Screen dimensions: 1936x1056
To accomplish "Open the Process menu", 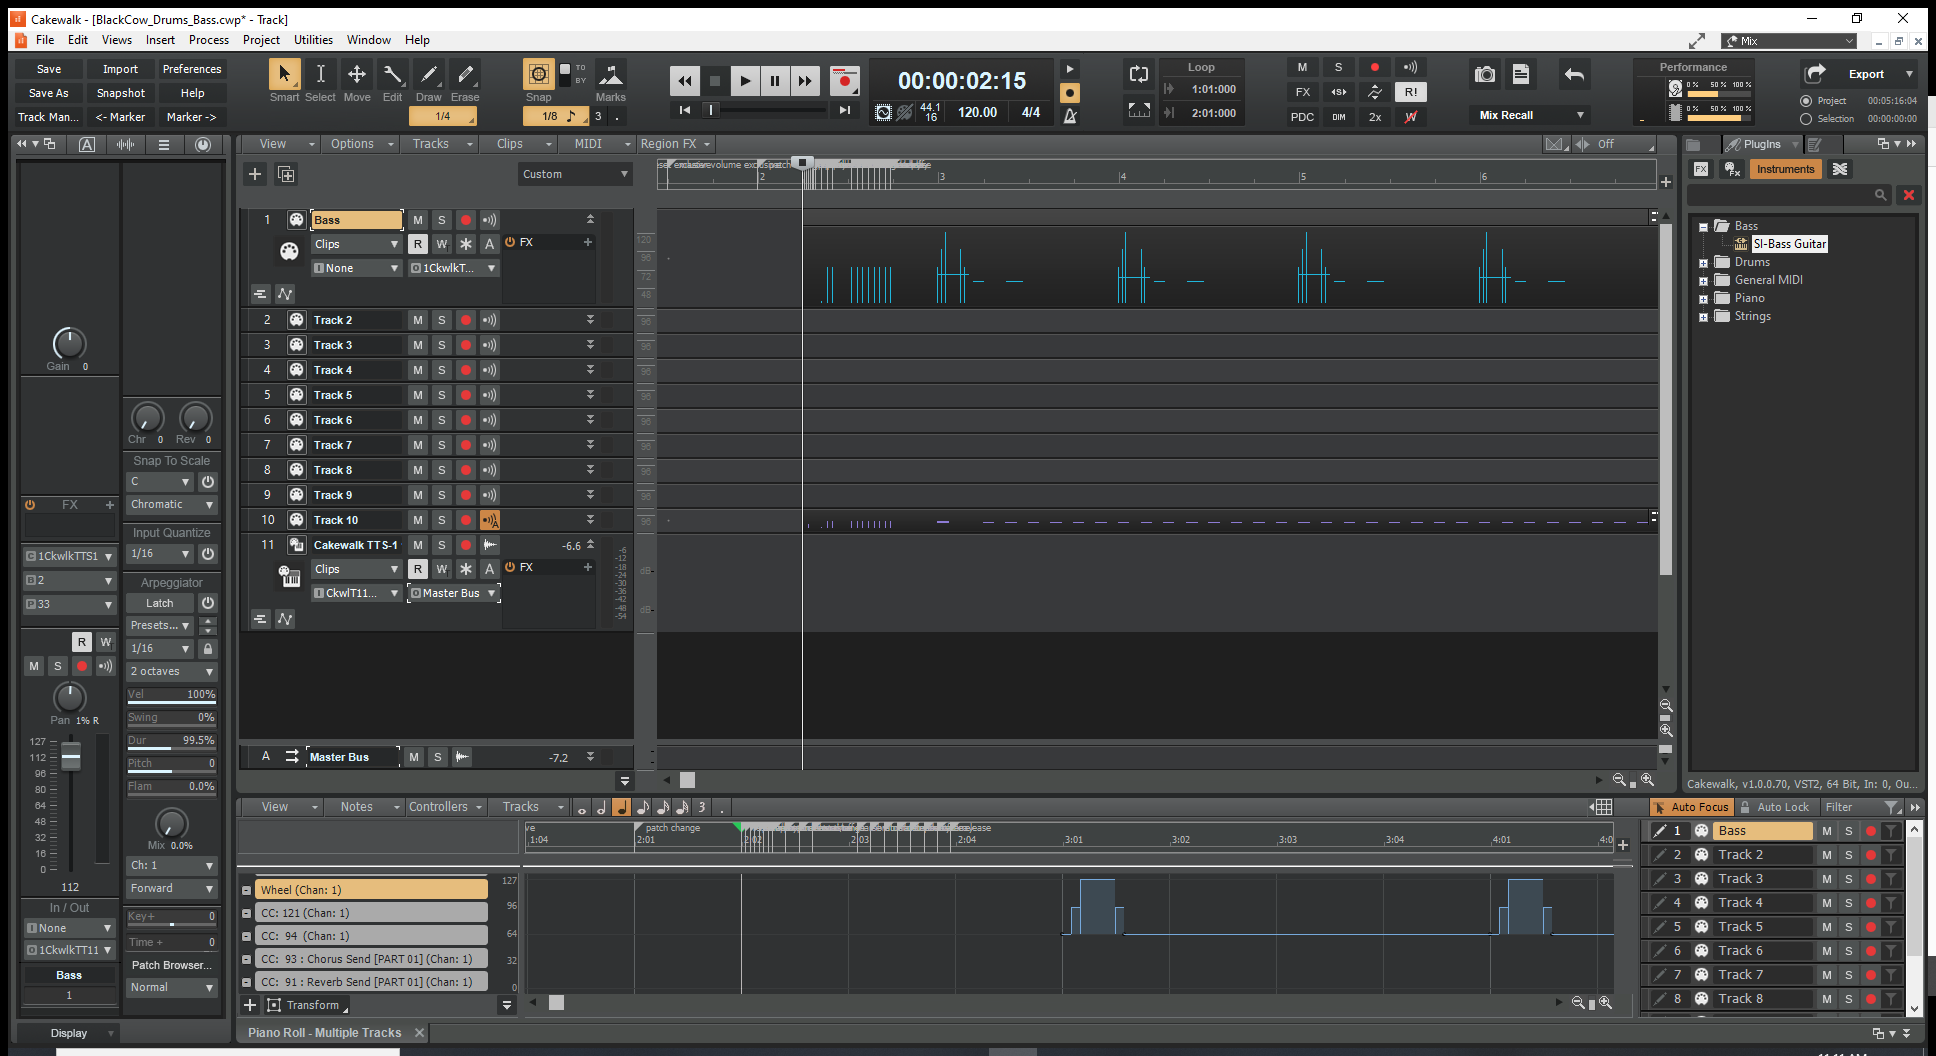I will point(208,40).
